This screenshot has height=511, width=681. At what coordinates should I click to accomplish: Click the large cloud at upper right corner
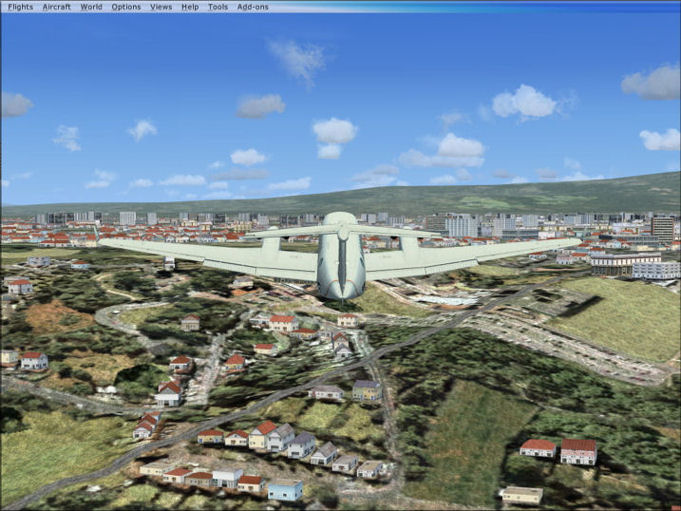point(652,82)
